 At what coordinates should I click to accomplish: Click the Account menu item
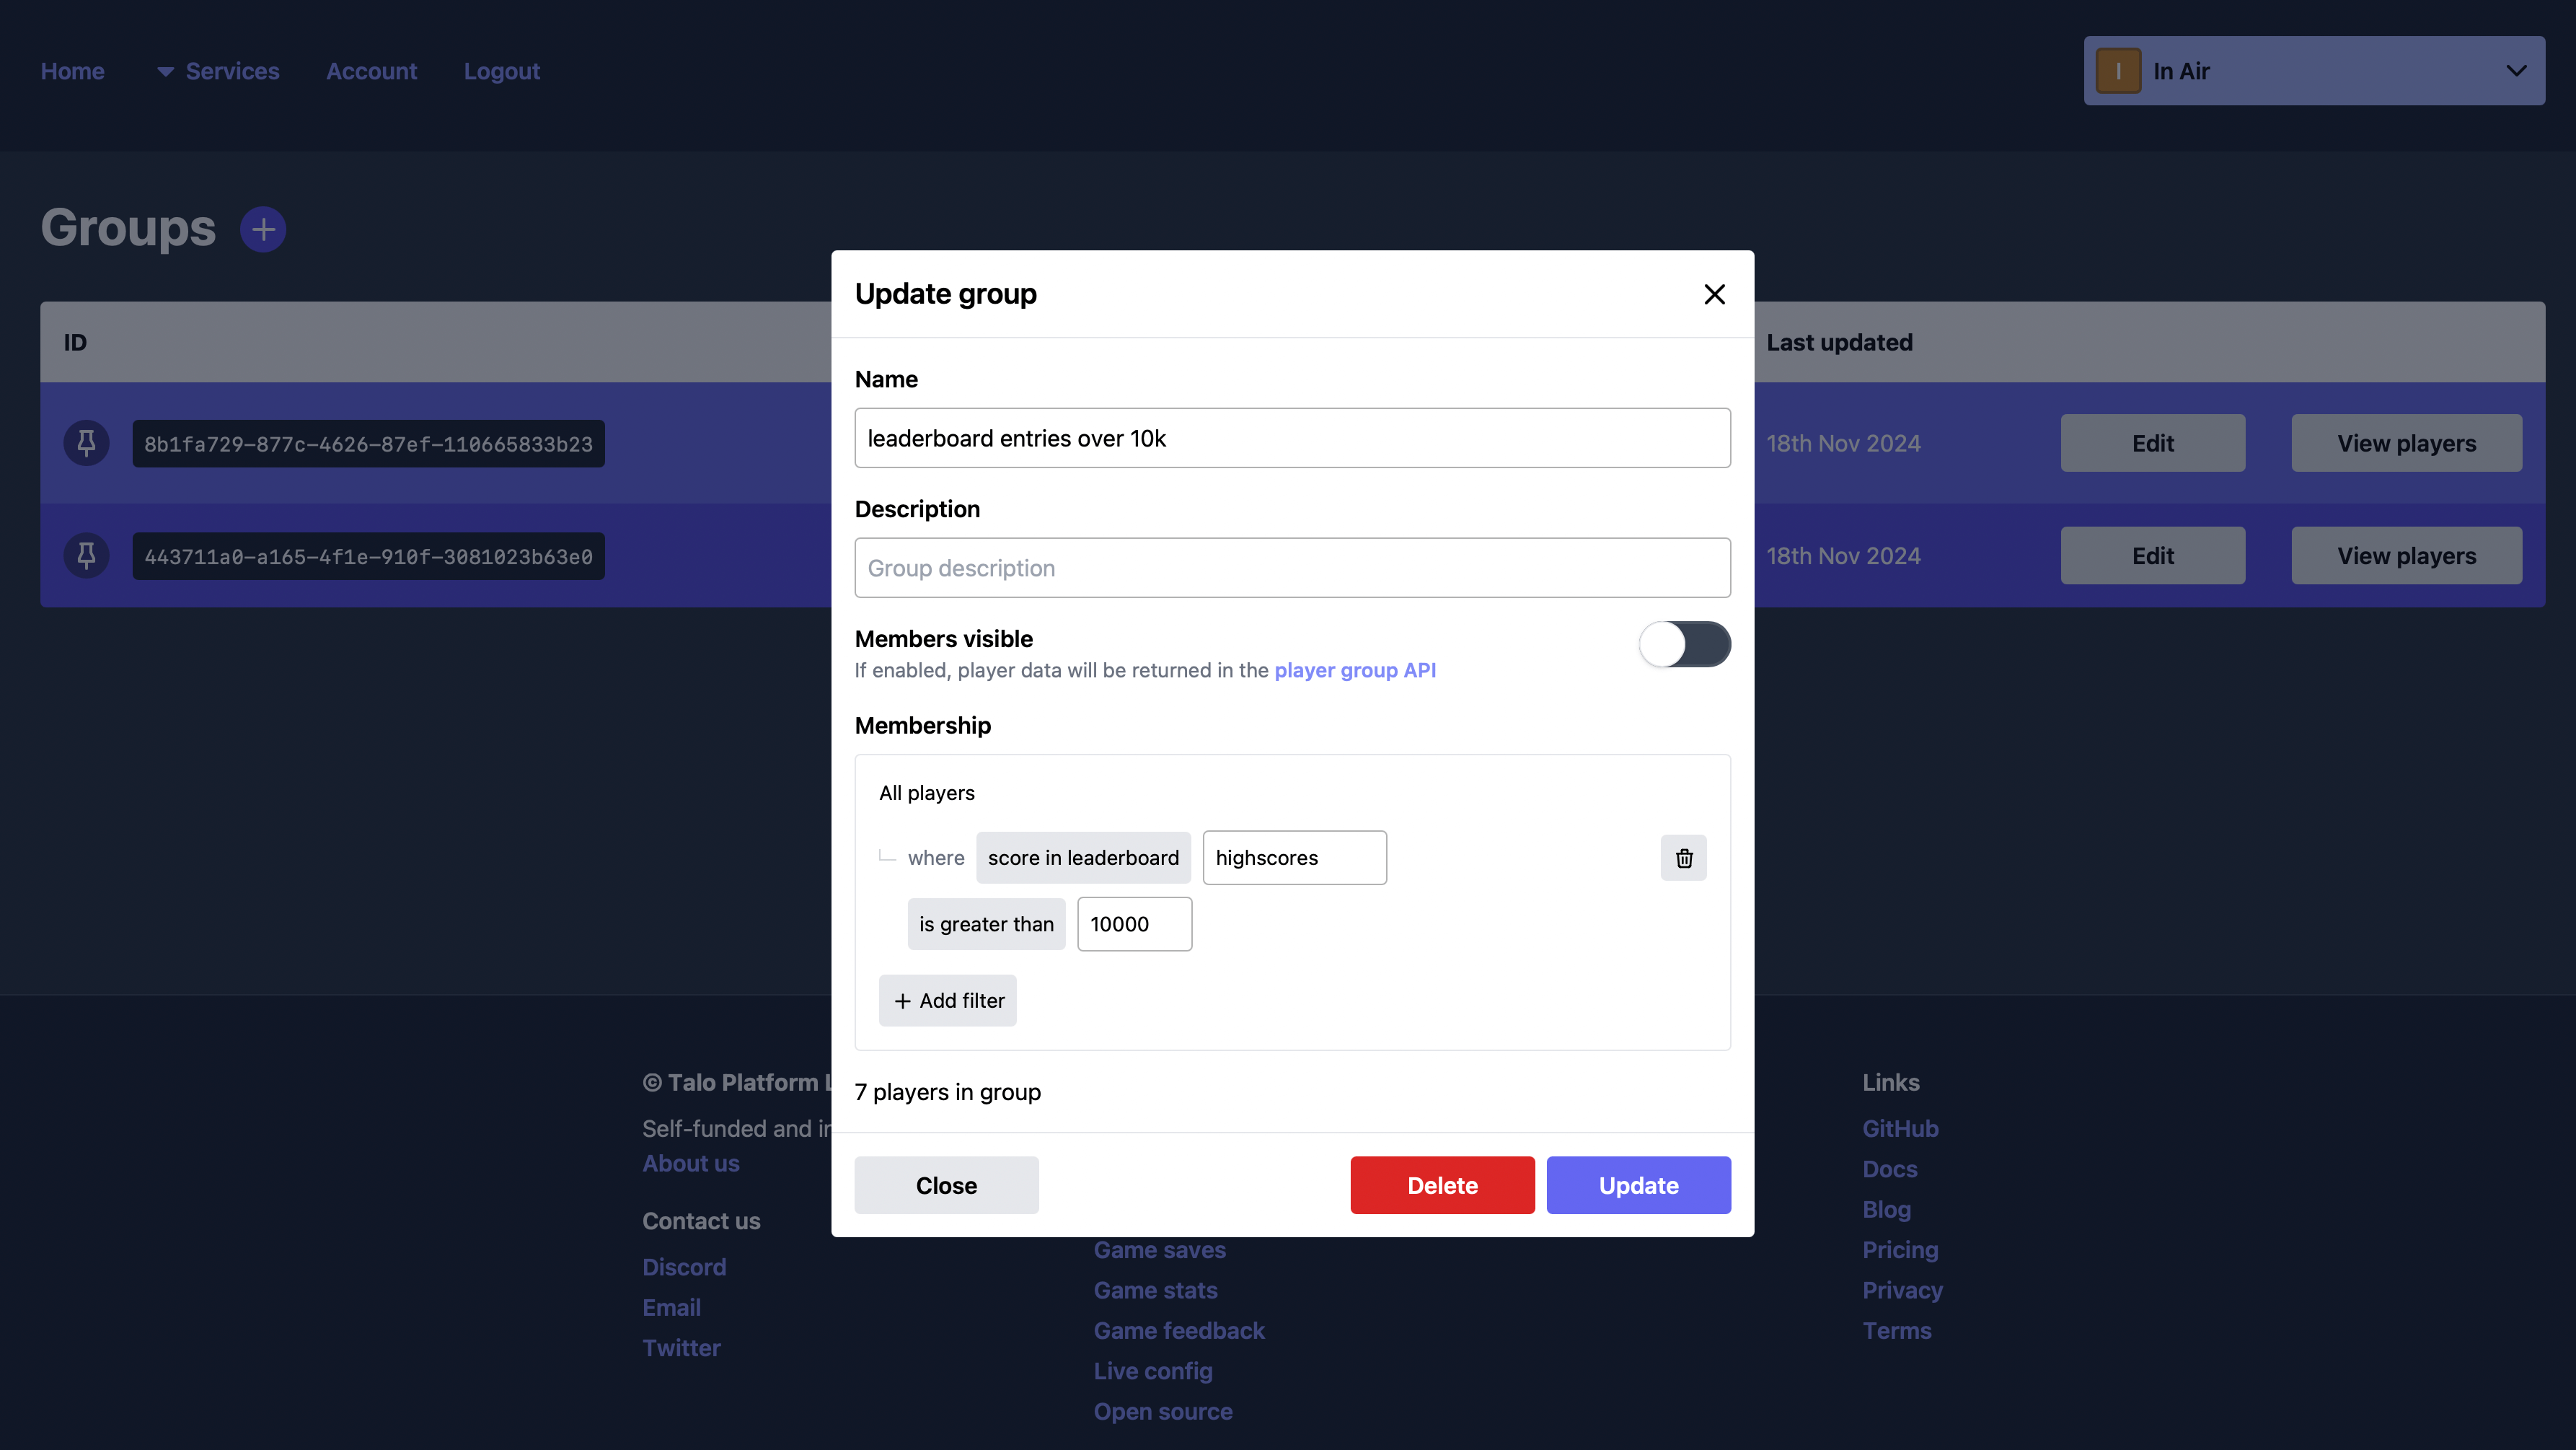pos(370,71)
